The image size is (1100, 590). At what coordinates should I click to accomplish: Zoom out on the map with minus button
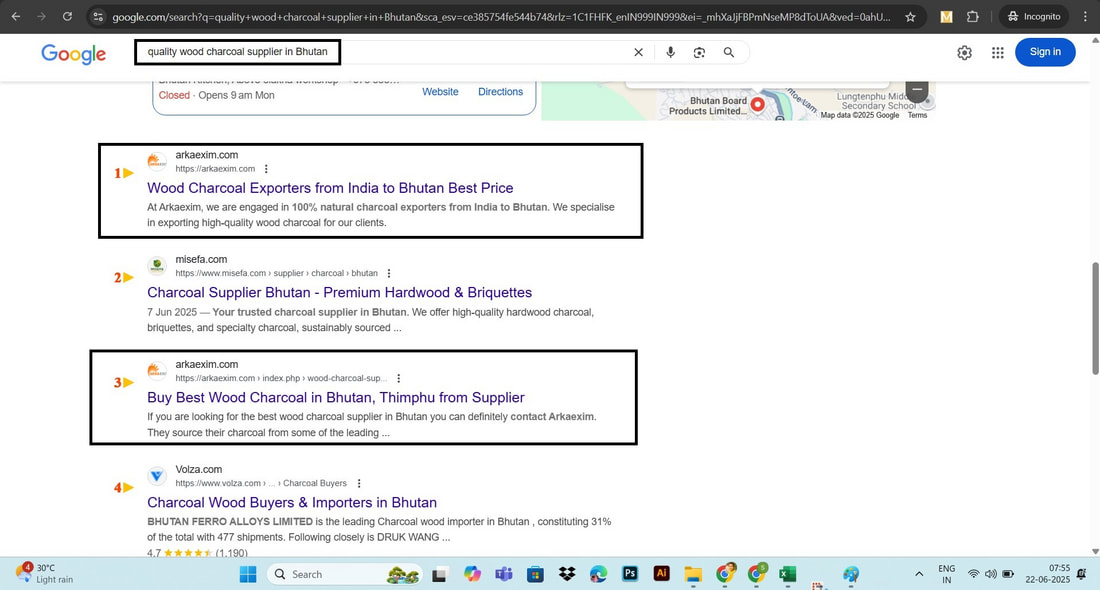(916, 89)
